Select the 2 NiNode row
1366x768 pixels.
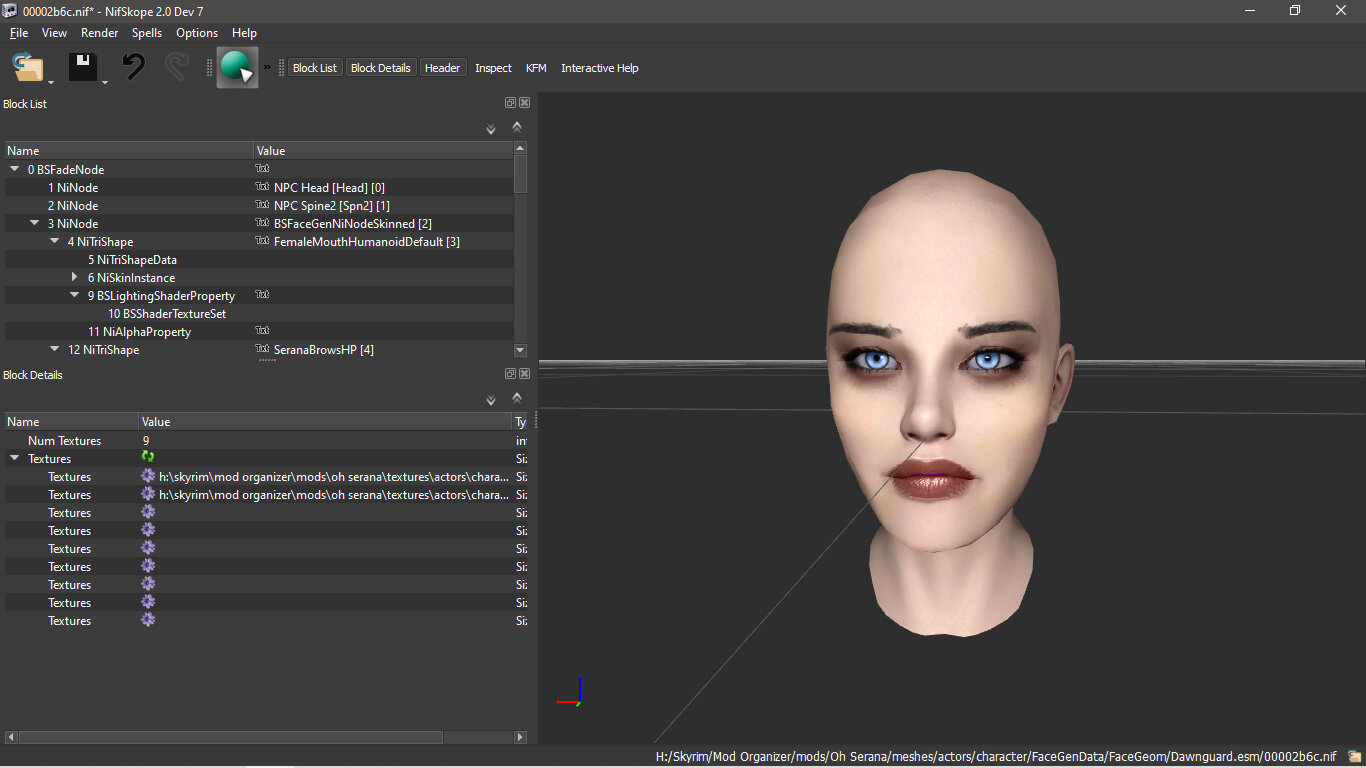click(x=259, y=205)
